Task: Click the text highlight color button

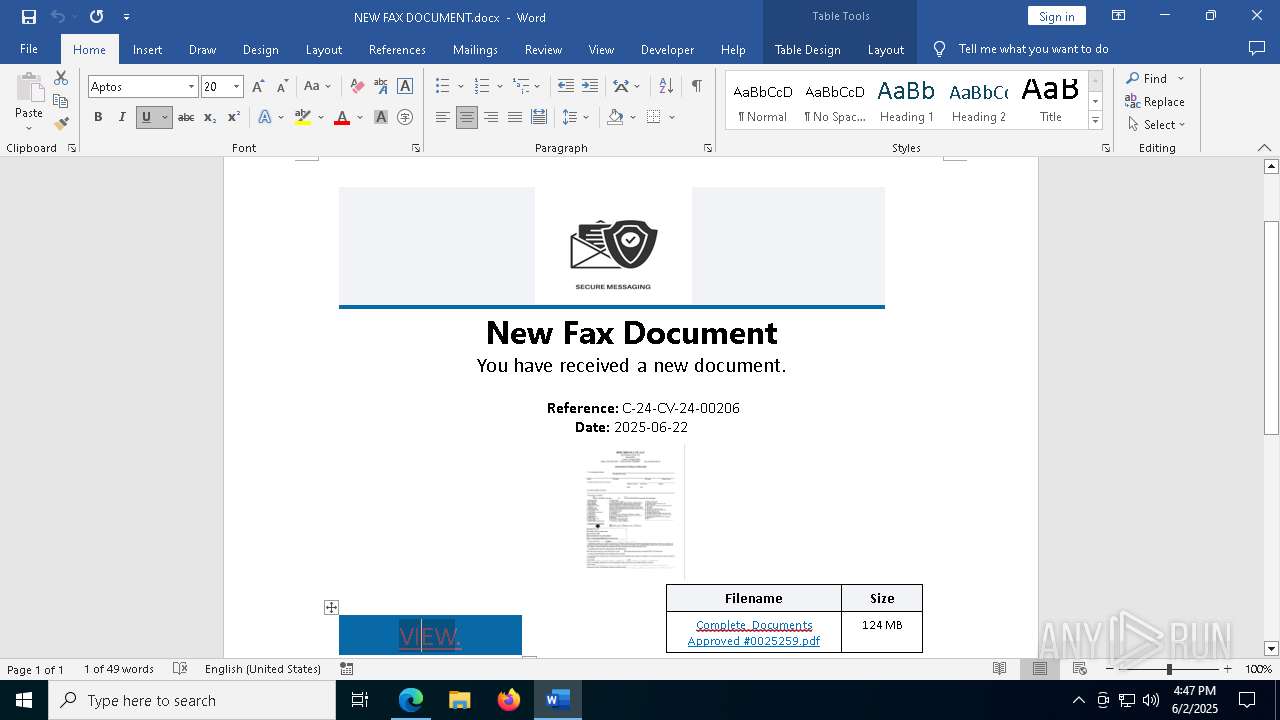Action: (x=303, y=117)
